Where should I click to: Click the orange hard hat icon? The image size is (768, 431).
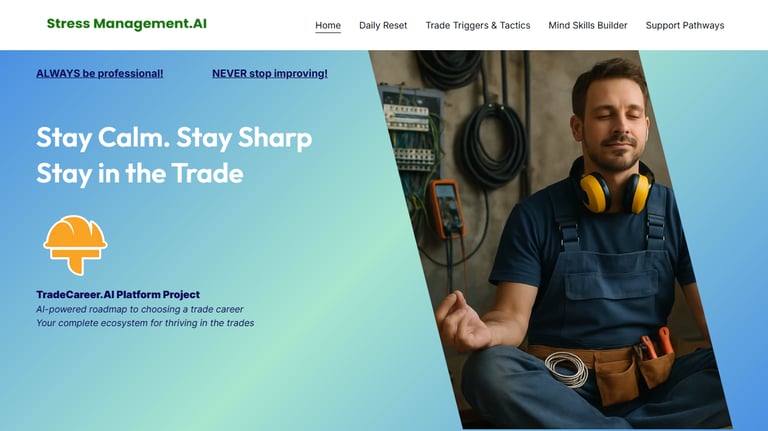pos(75,245)
